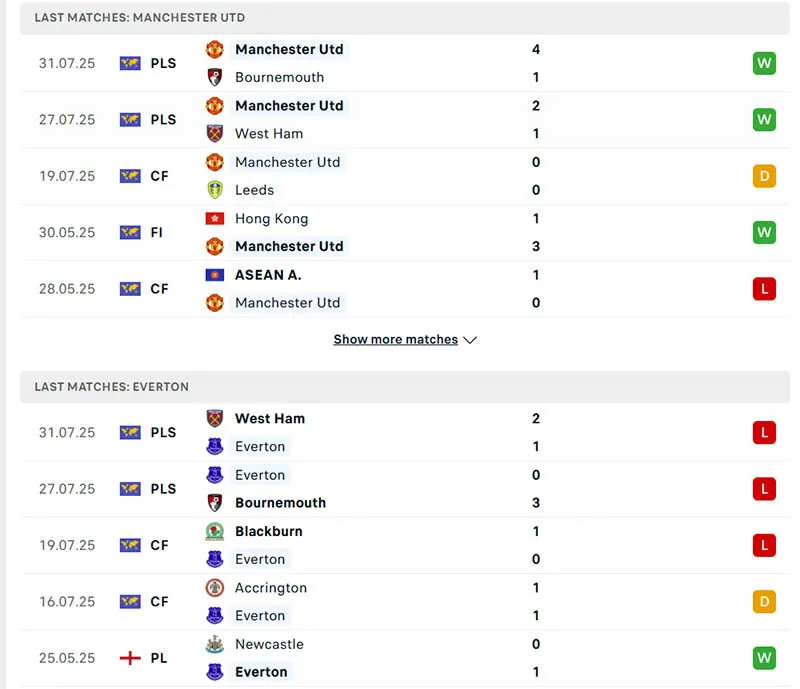Click the red L badge for ASEAN A. match

[764, 289]
